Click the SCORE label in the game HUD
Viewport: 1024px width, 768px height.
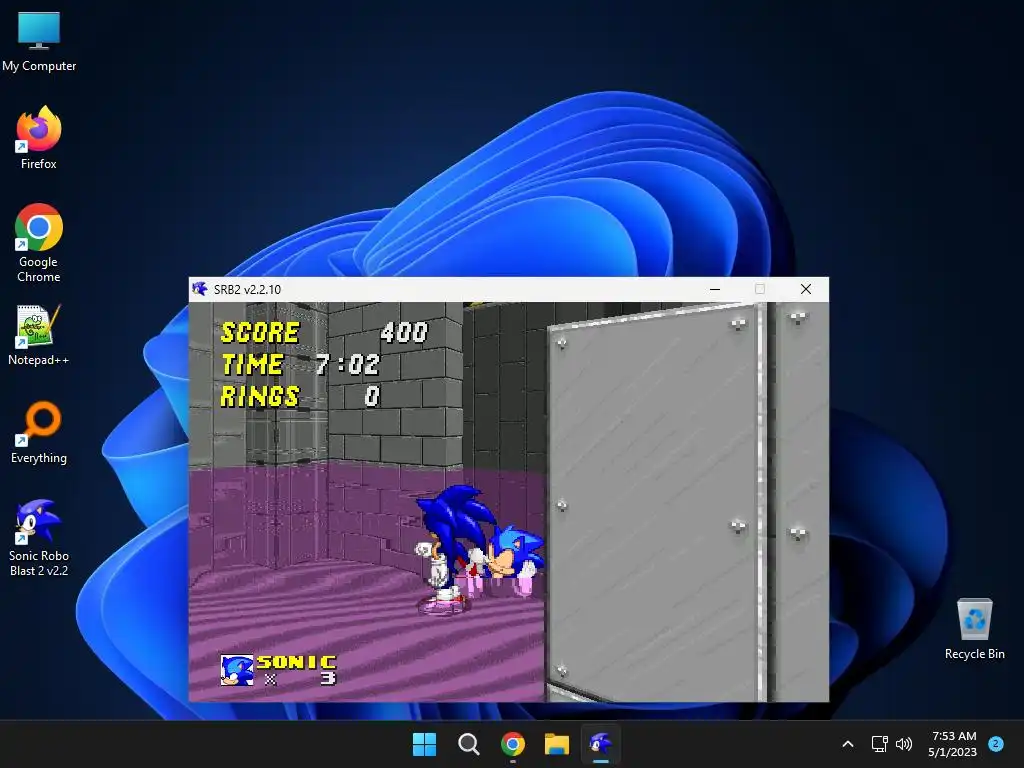pos(260,332)
